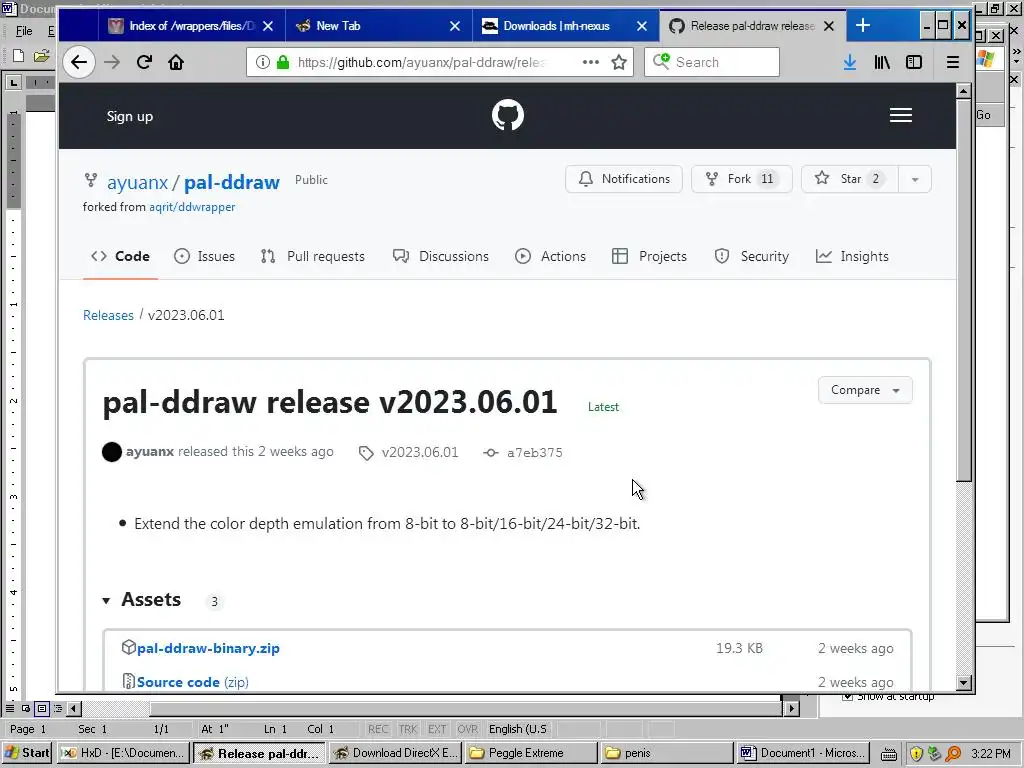1024x768 pixels.
Task: Open site information icon in address bar
Action: point(263,62)
